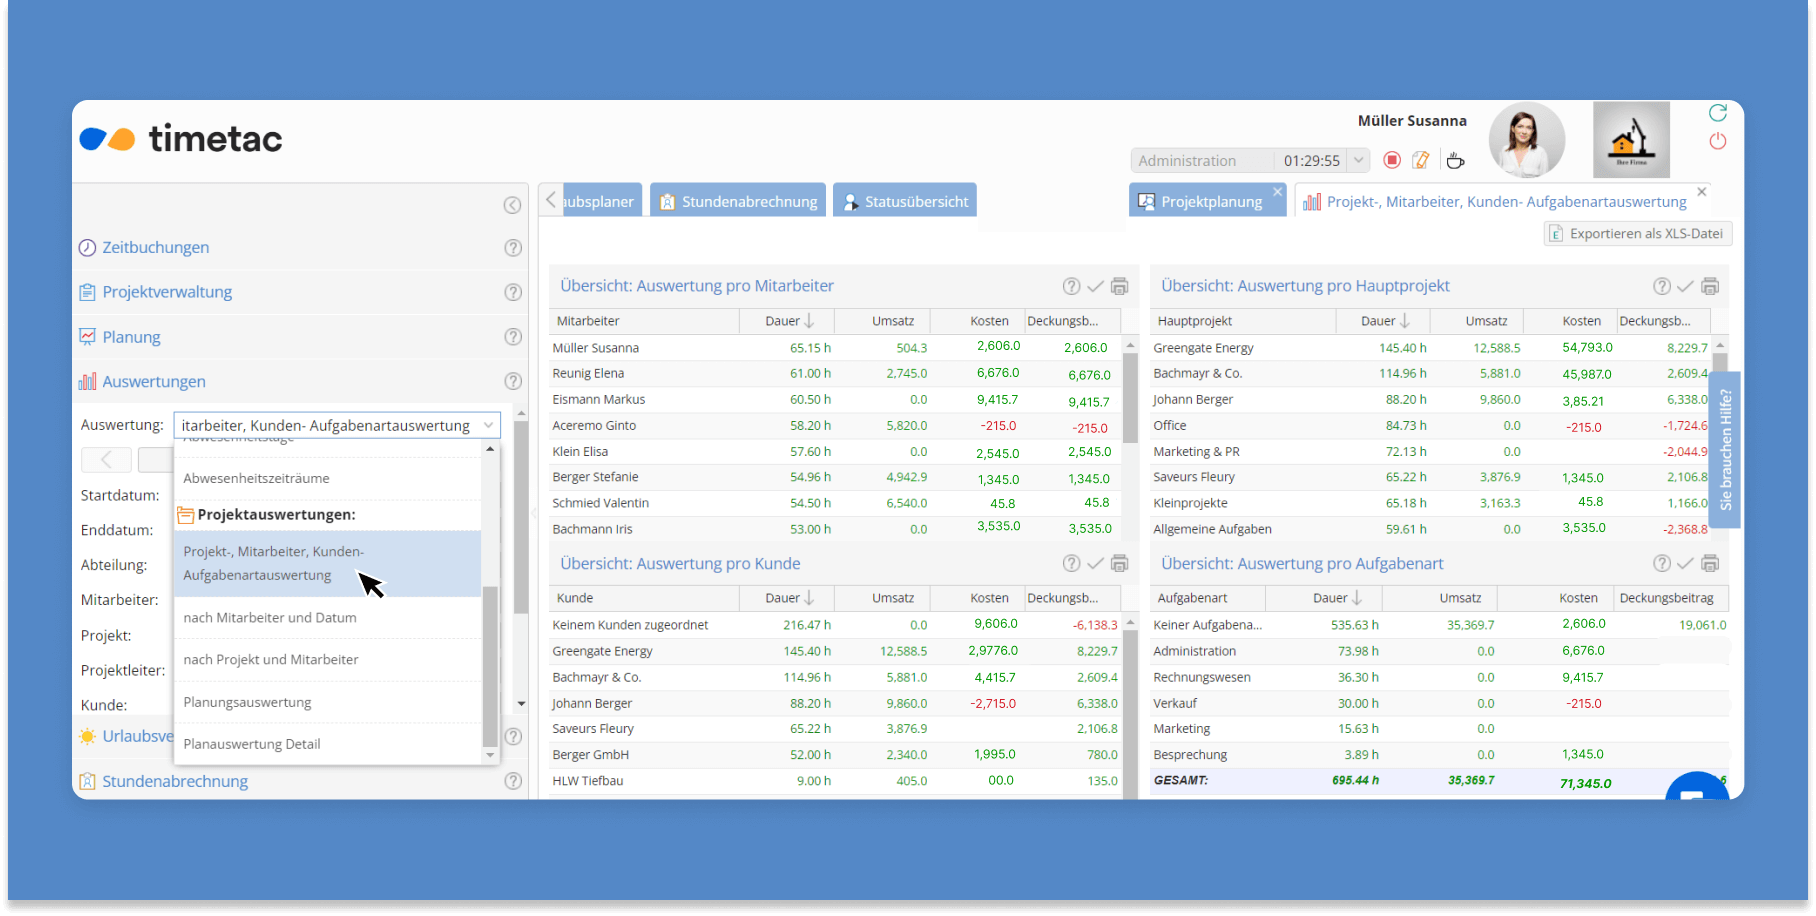Toggle checkmark in Auswertung pro Aufgabenart header

coord(1685,564)
